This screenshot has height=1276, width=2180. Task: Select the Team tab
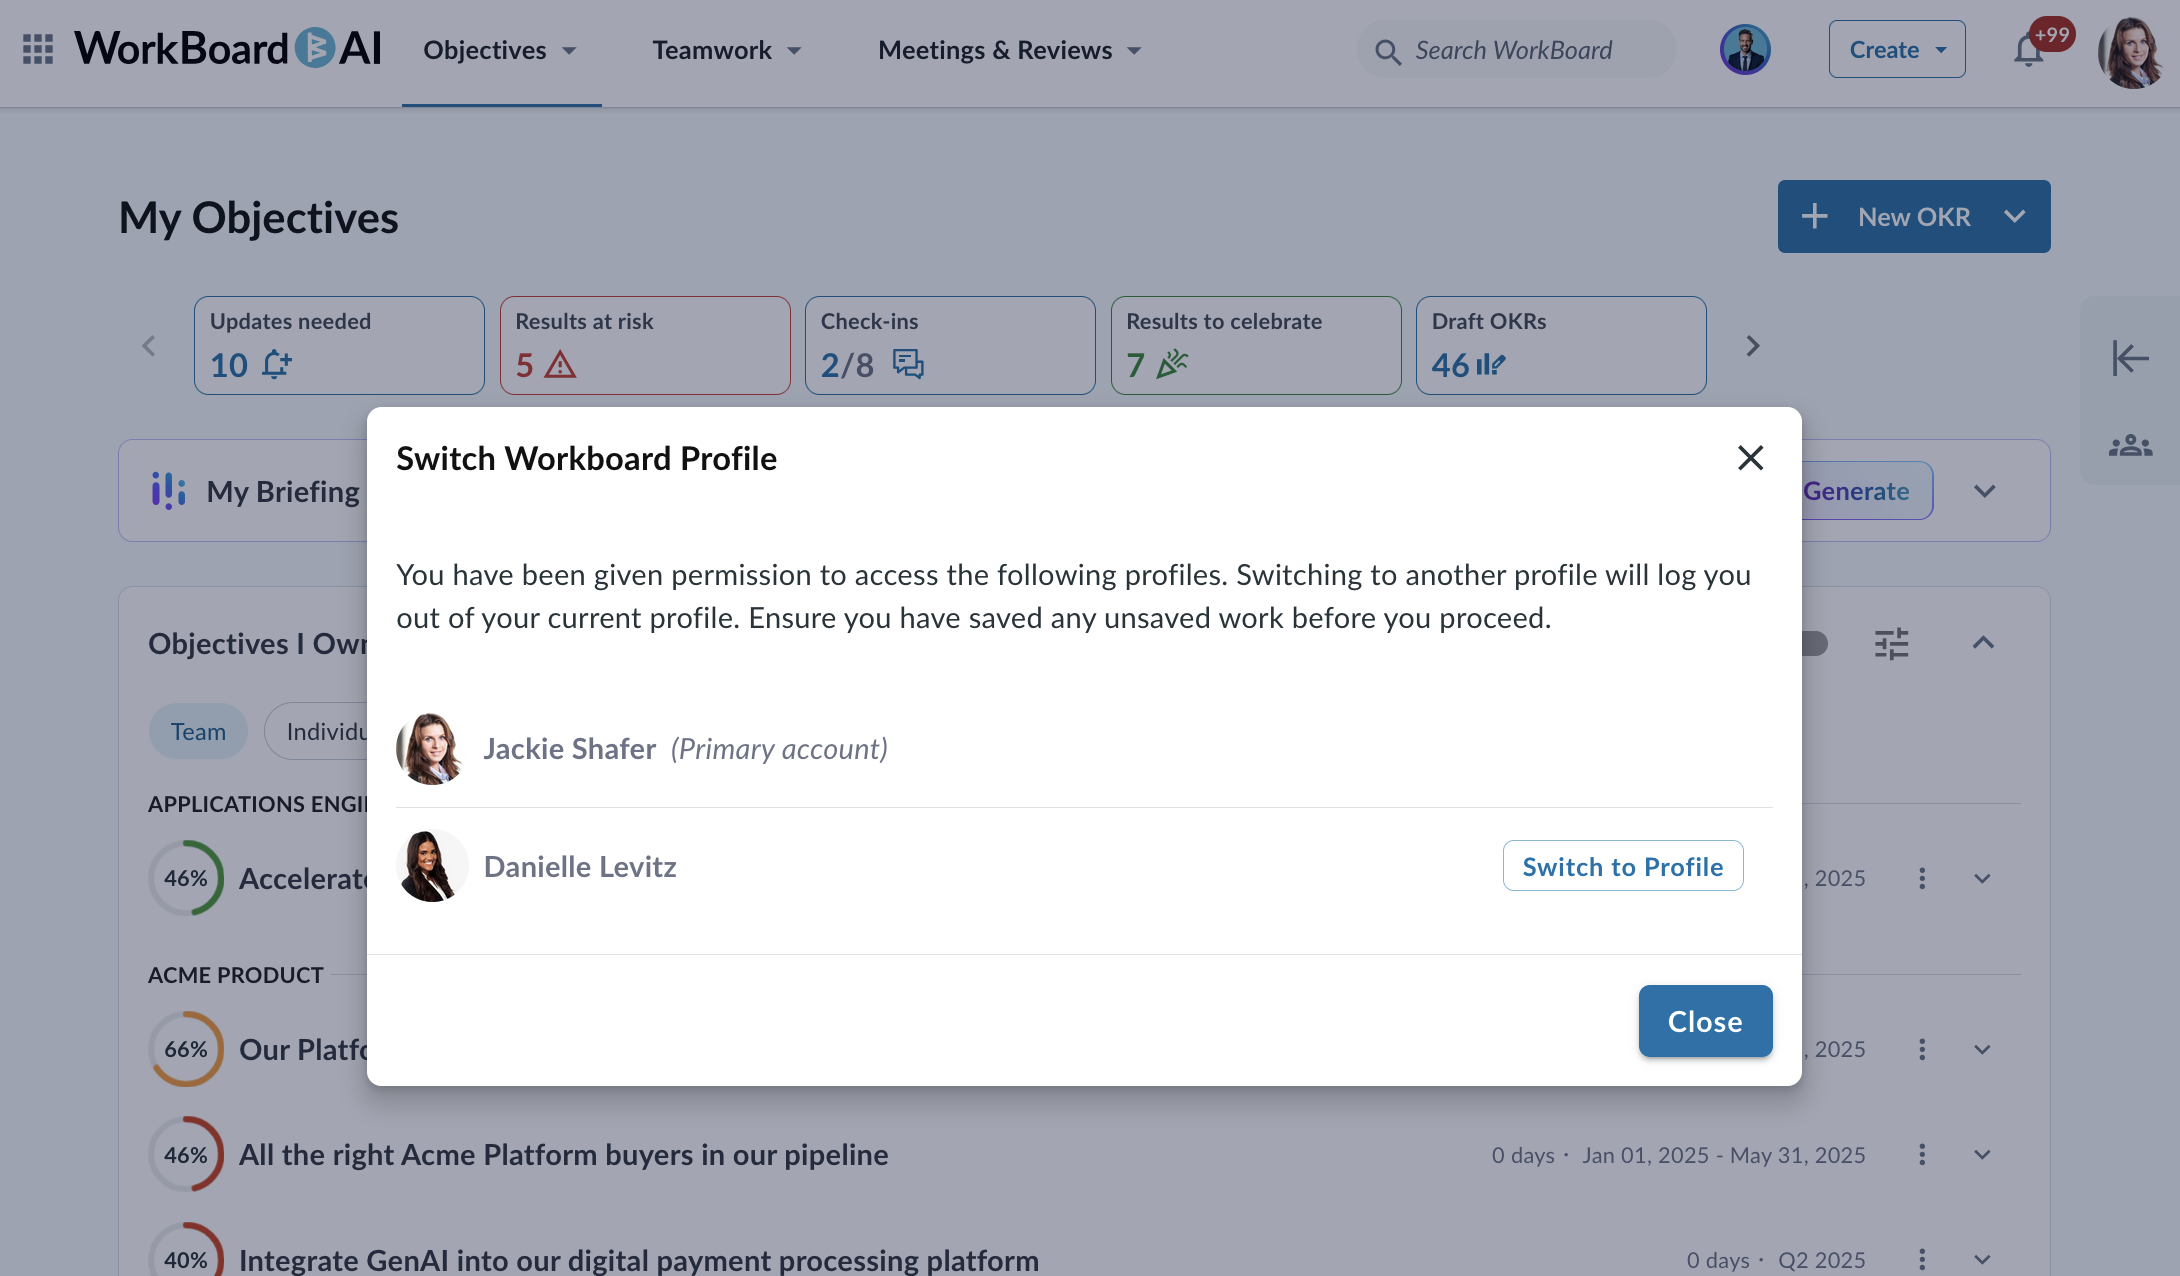198,732
